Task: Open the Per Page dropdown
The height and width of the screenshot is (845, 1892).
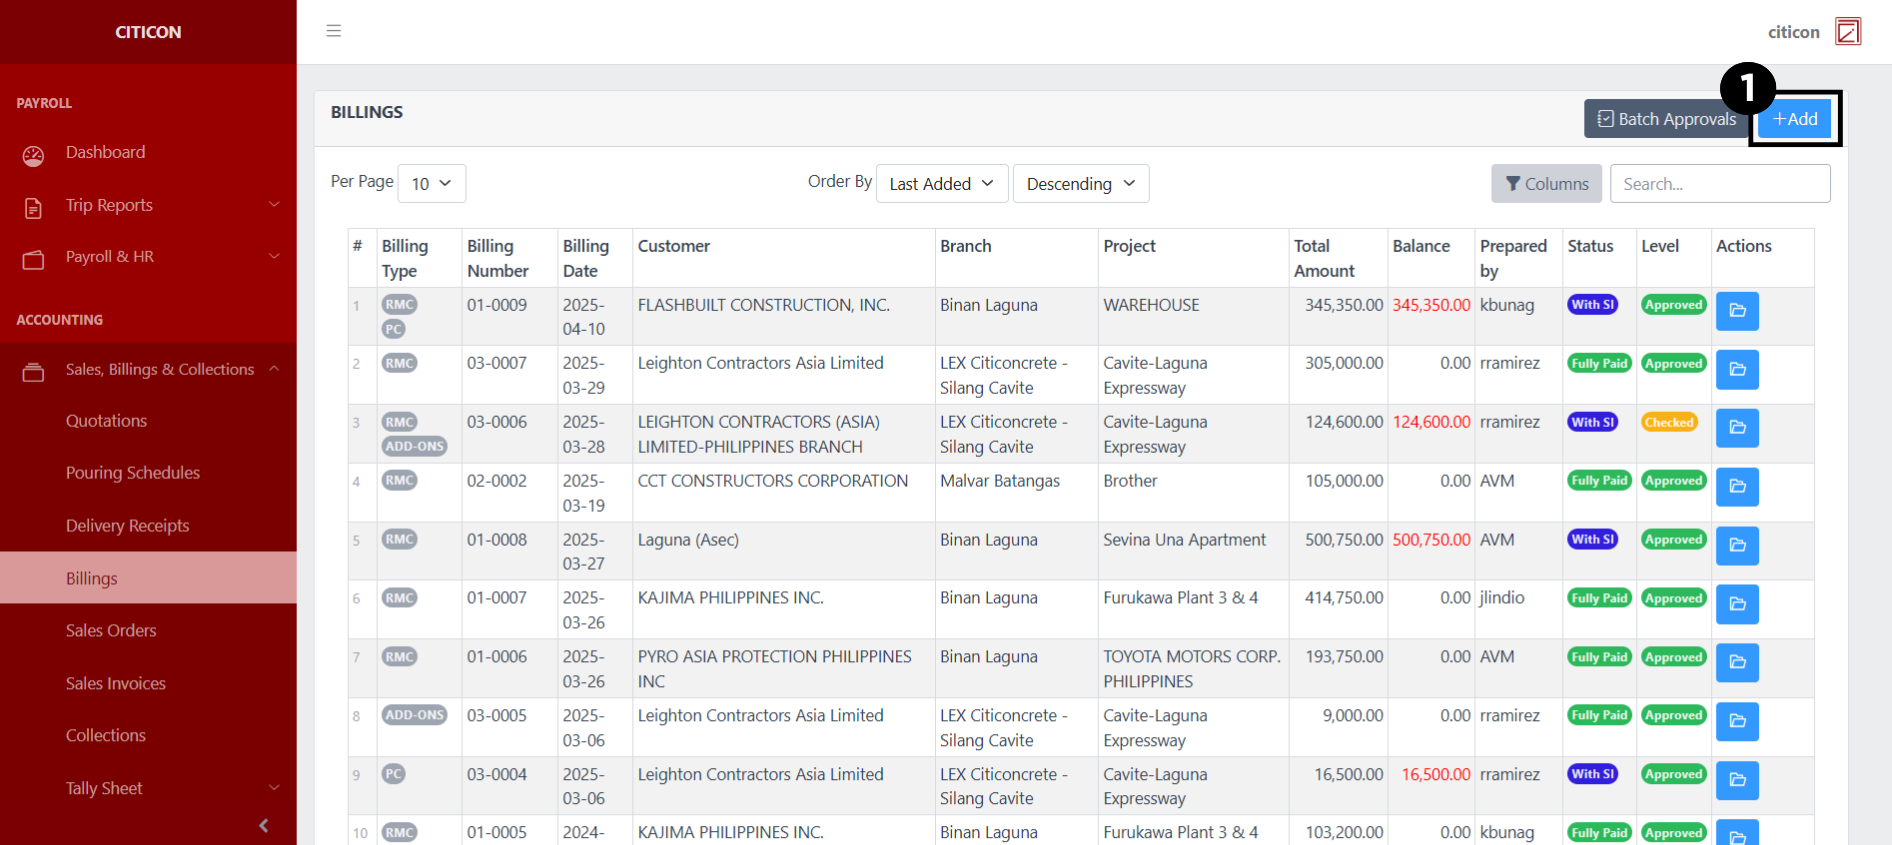Action: (x=431, y=184)
